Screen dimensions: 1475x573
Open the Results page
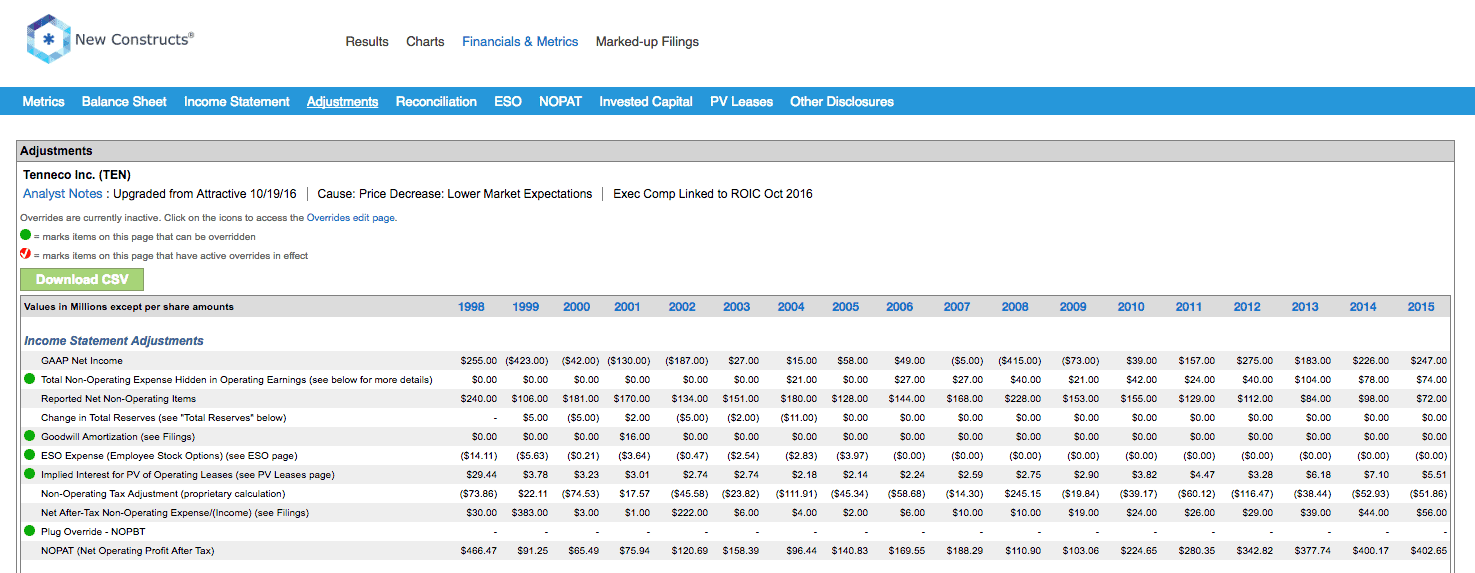coord(367,42)
